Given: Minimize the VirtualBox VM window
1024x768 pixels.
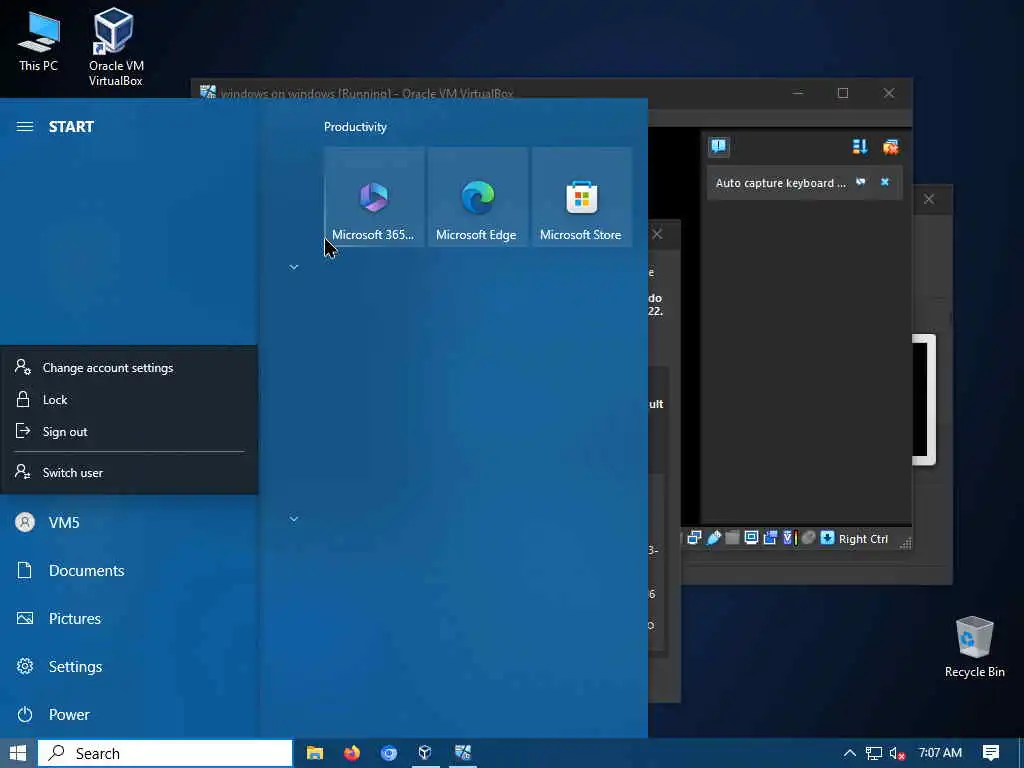Looking at the screenshot, I should (x=797, y=93).
